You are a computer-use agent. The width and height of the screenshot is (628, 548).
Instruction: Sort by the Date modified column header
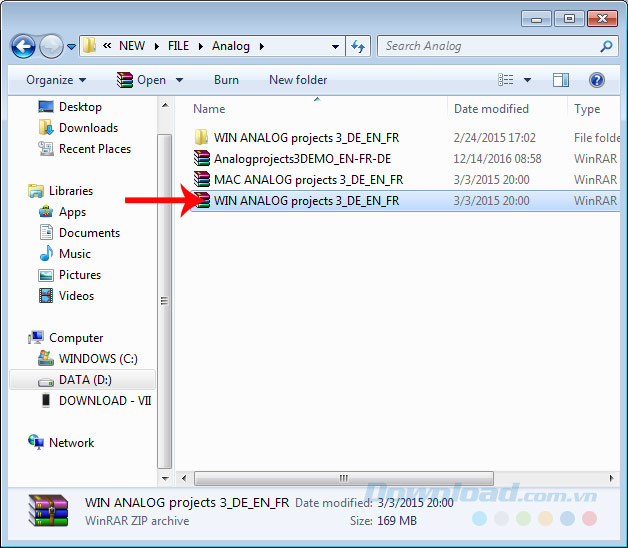point(491,109)
